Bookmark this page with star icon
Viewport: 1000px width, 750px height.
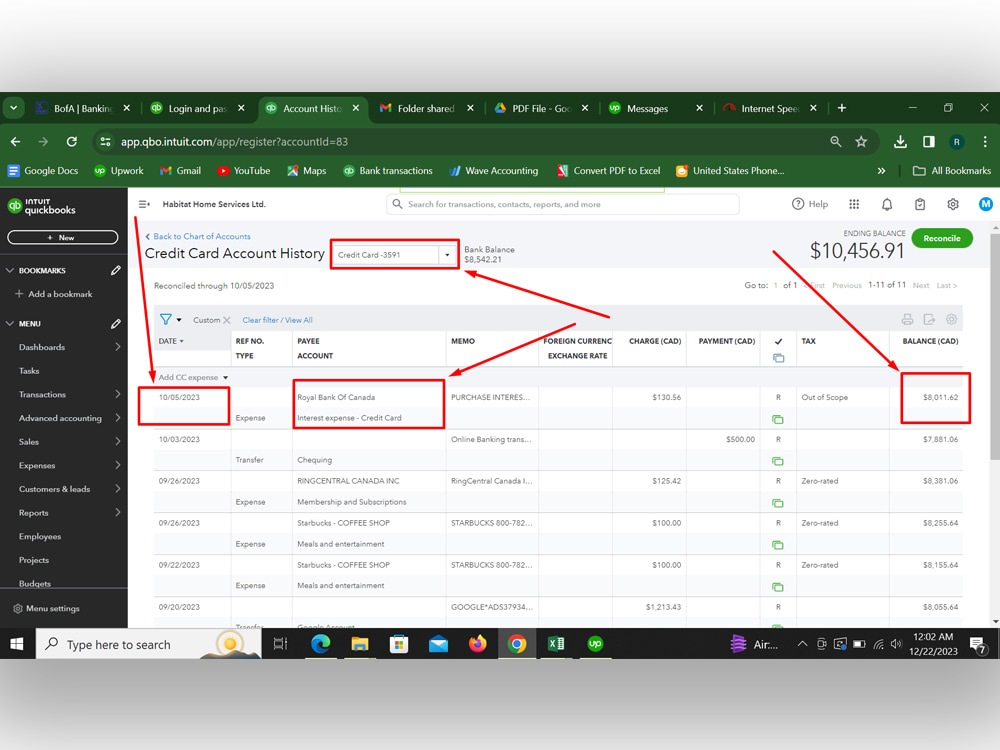(861, 142)
